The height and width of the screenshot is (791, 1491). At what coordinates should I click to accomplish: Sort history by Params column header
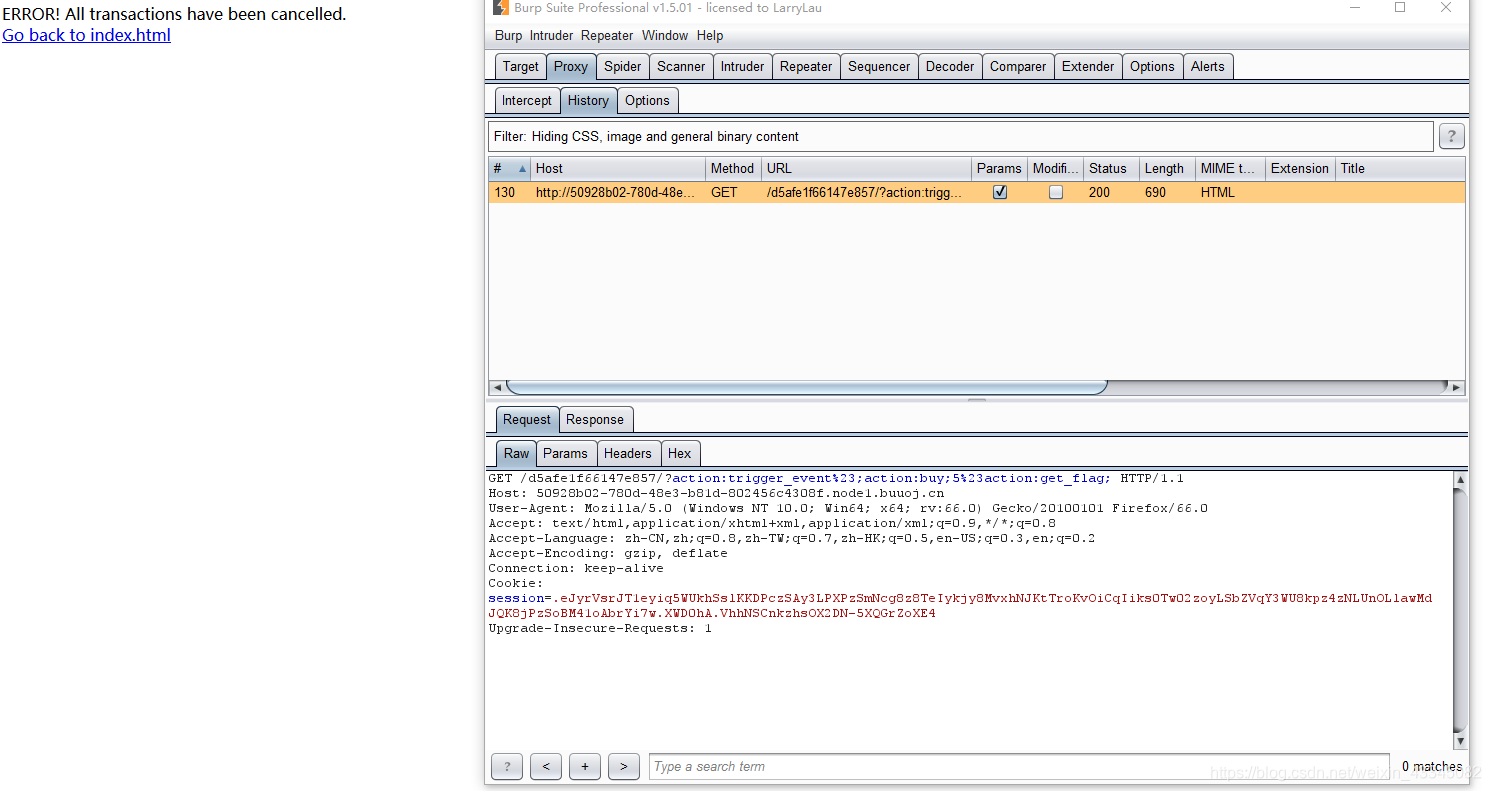click(x=1000, y=169)
